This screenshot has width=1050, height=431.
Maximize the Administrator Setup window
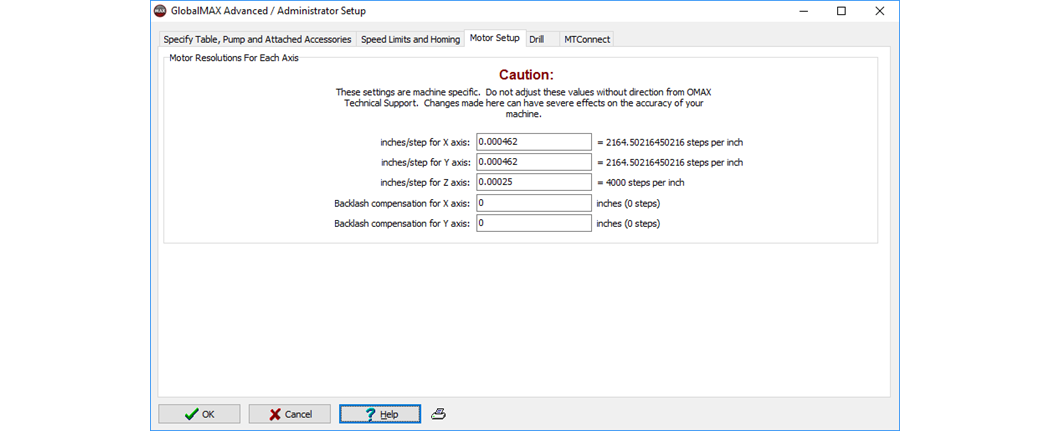point(841,11)
